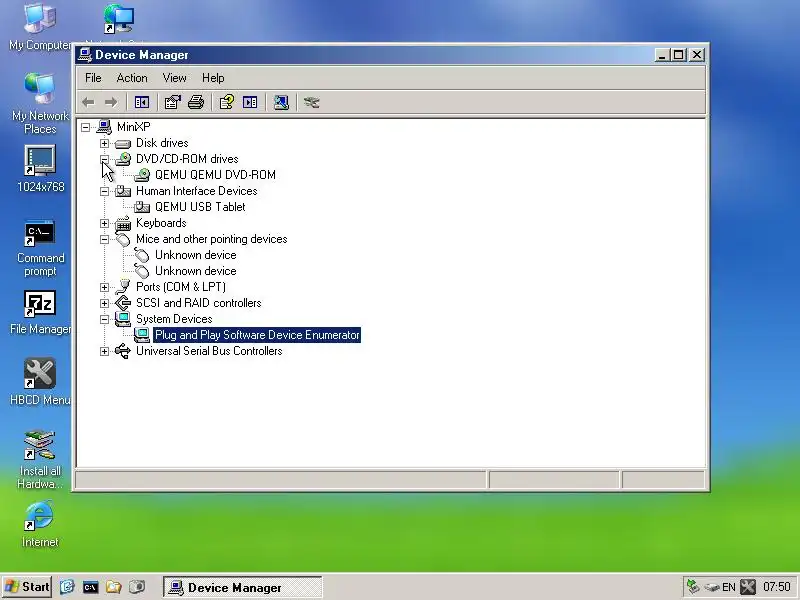Screen dimensions: 800x600
Task: Open the Help menu
Action: click(x=213, y=78)
